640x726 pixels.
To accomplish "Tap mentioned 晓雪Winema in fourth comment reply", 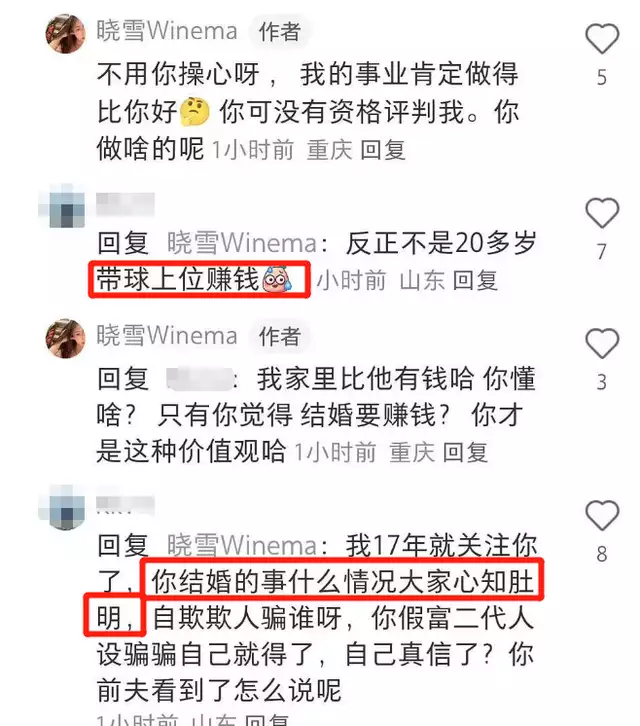I will [242, 545].
